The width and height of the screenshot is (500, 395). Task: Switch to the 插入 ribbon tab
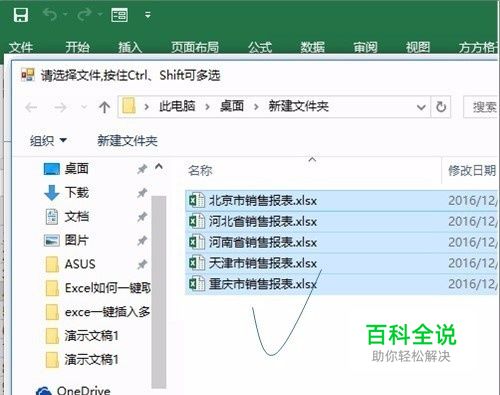click(130, 47)
